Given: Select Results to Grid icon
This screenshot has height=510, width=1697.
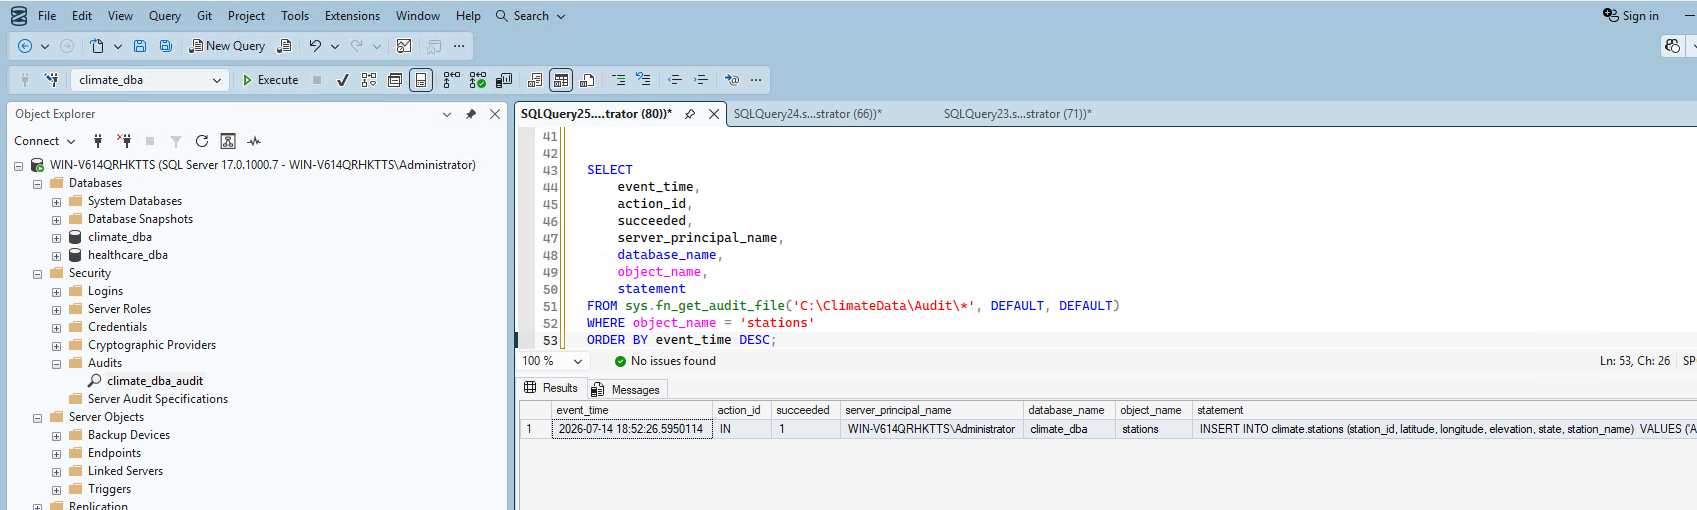Looking at the screenshot, I should point(561,80).
